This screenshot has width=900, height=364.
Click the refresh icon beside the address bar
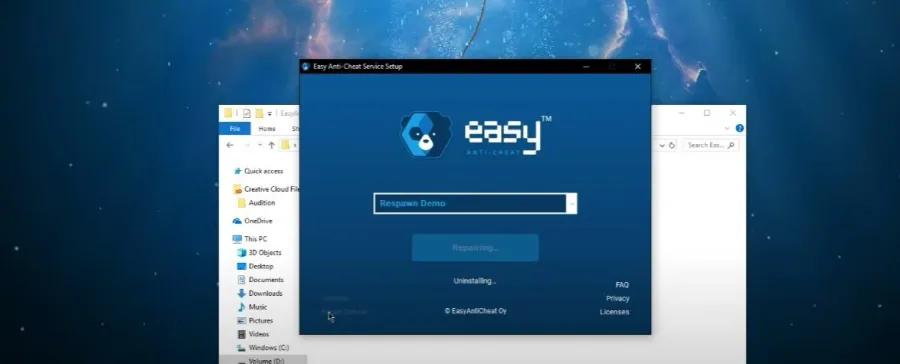click(672, 145)
